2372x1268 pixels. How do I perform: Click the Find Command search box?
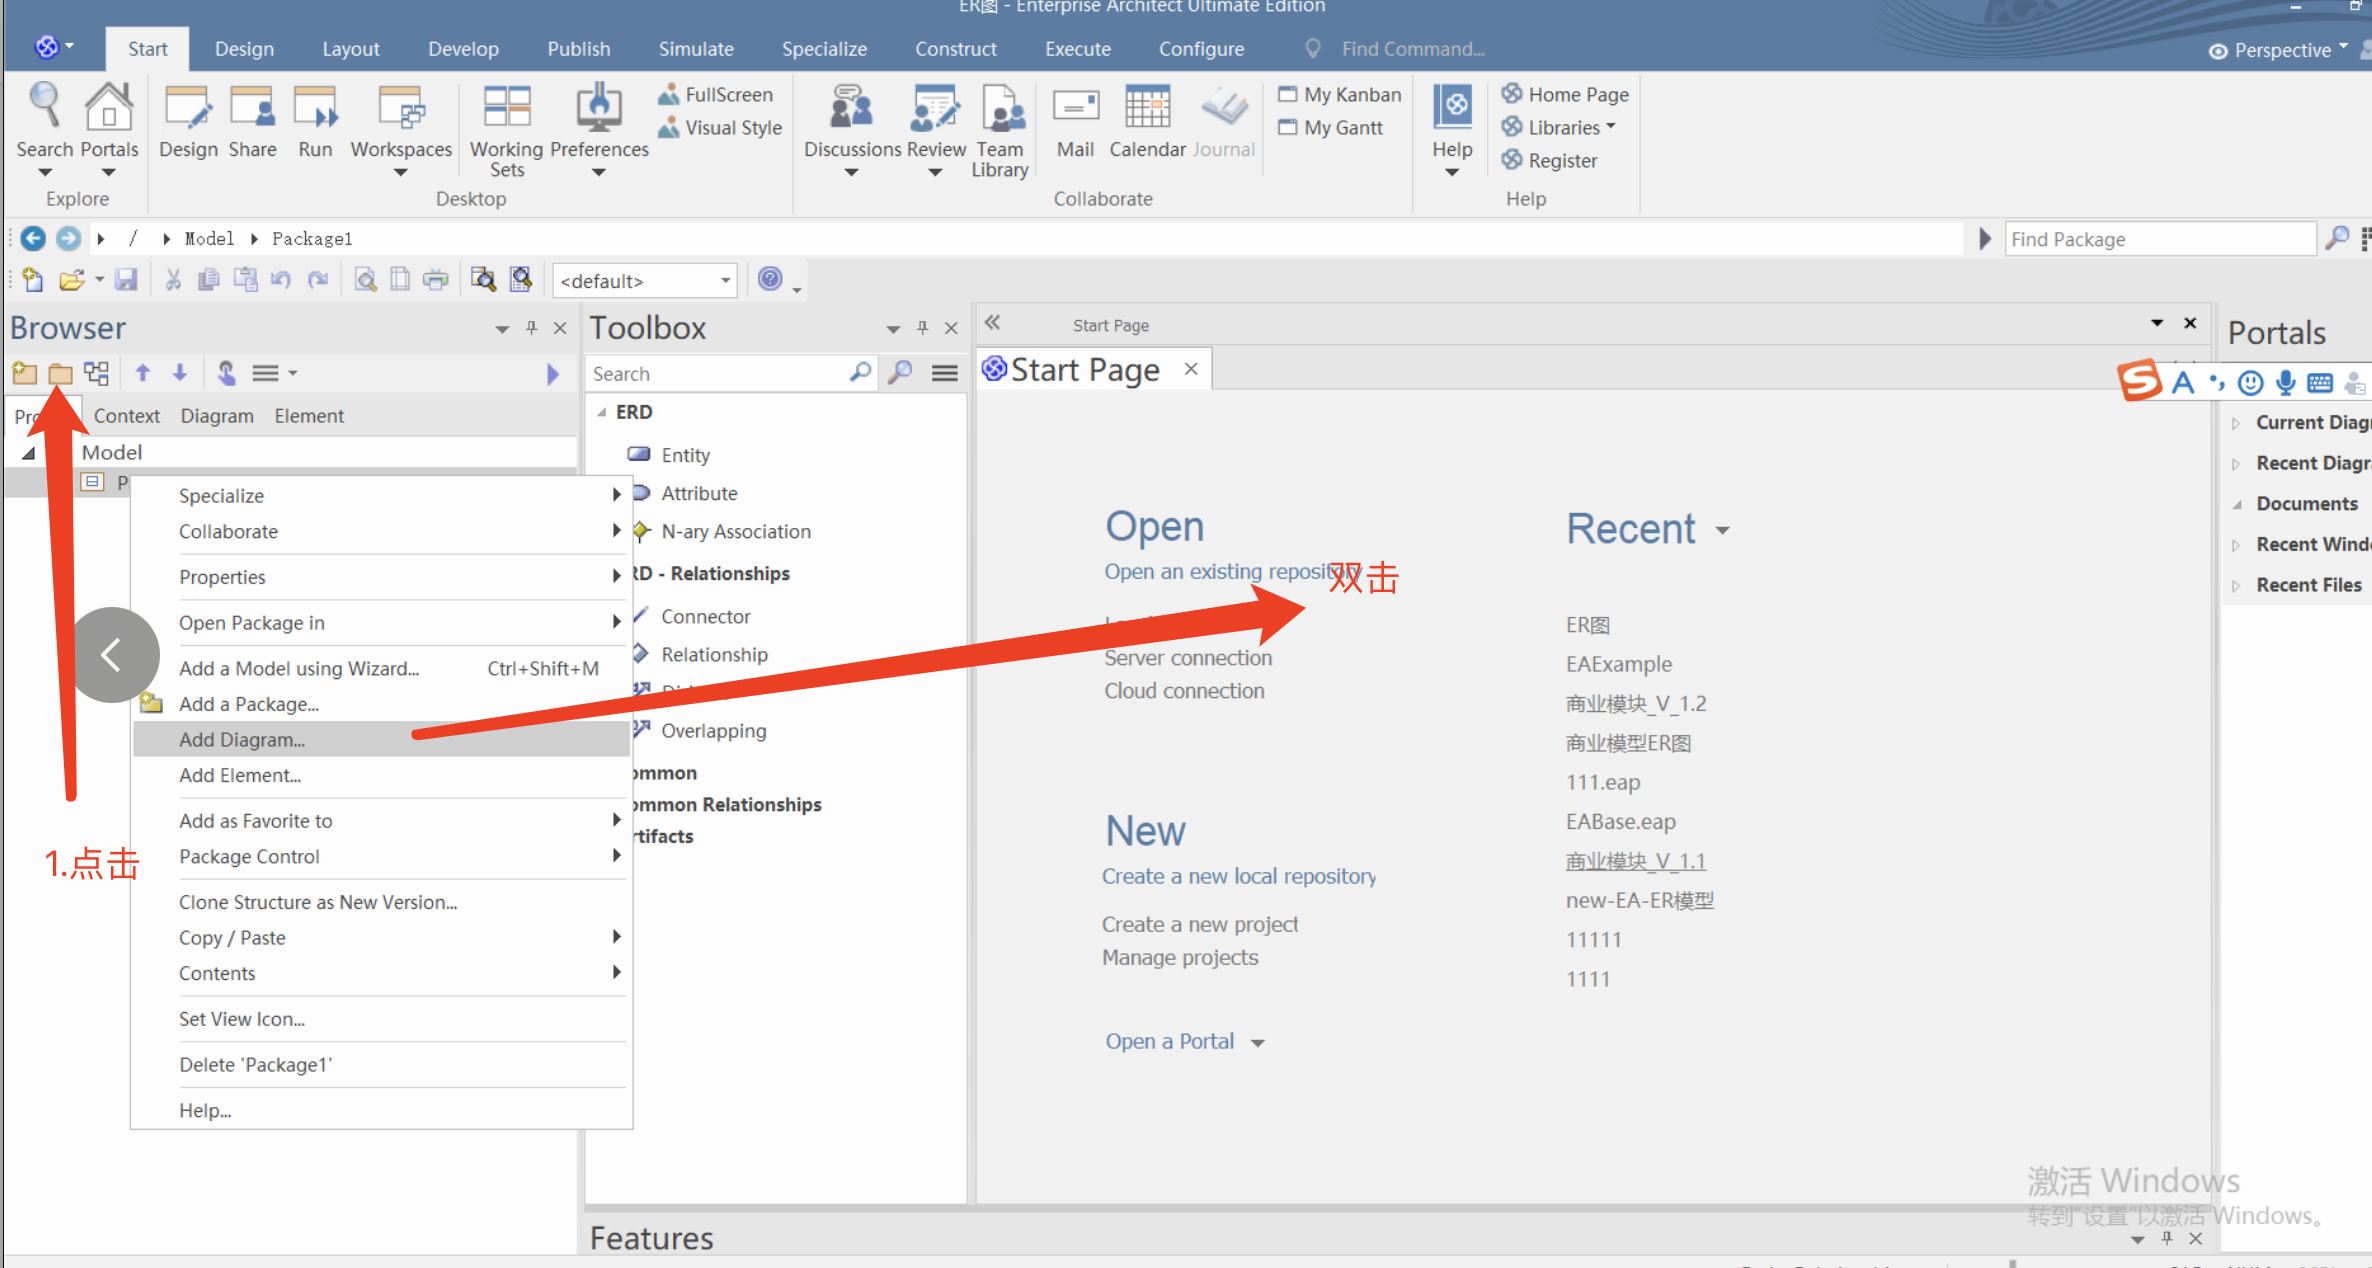pos(1412,48)
